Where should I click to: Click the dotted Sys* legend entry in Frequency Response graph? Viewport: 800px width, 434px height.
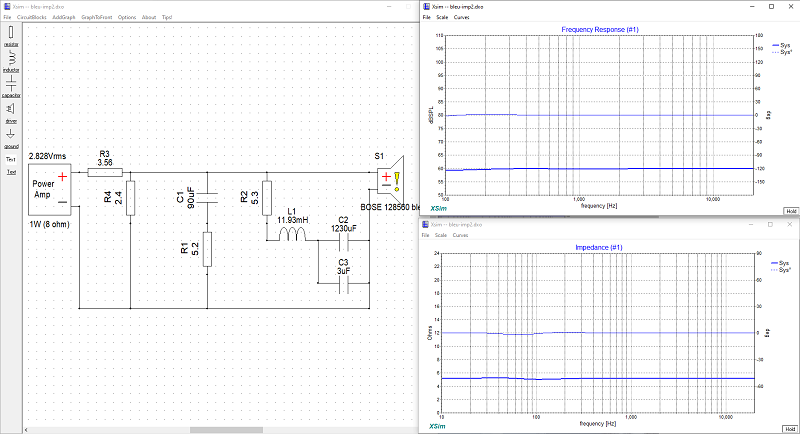[x=782, y=52]
